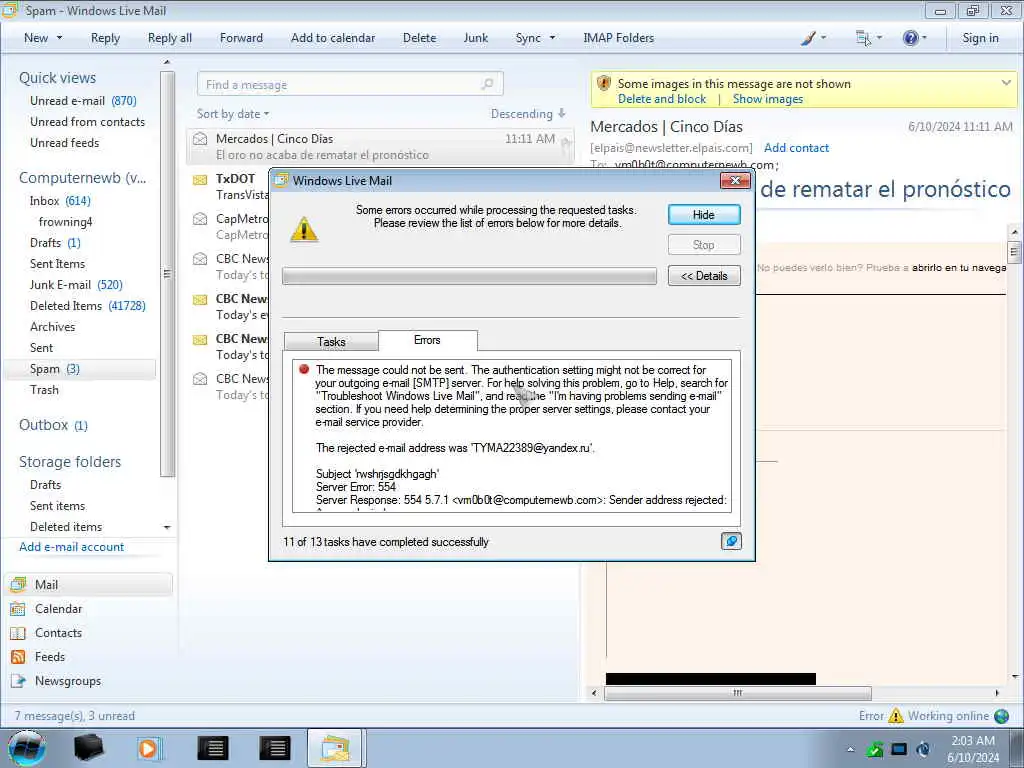Click the Contacts shortcut icon
This screenshot has width=1024, height=768.
click(x=18, y=633)
